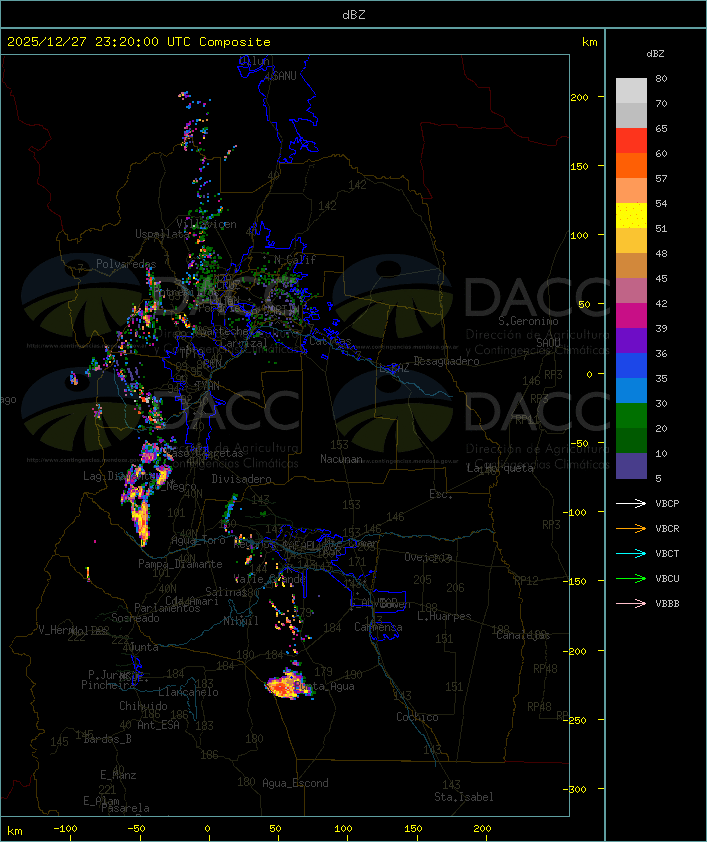Image resolution: width=707 pixels, height=842 pixels.
Task: Click the Nacunan place label
Action: pos(341,459)
